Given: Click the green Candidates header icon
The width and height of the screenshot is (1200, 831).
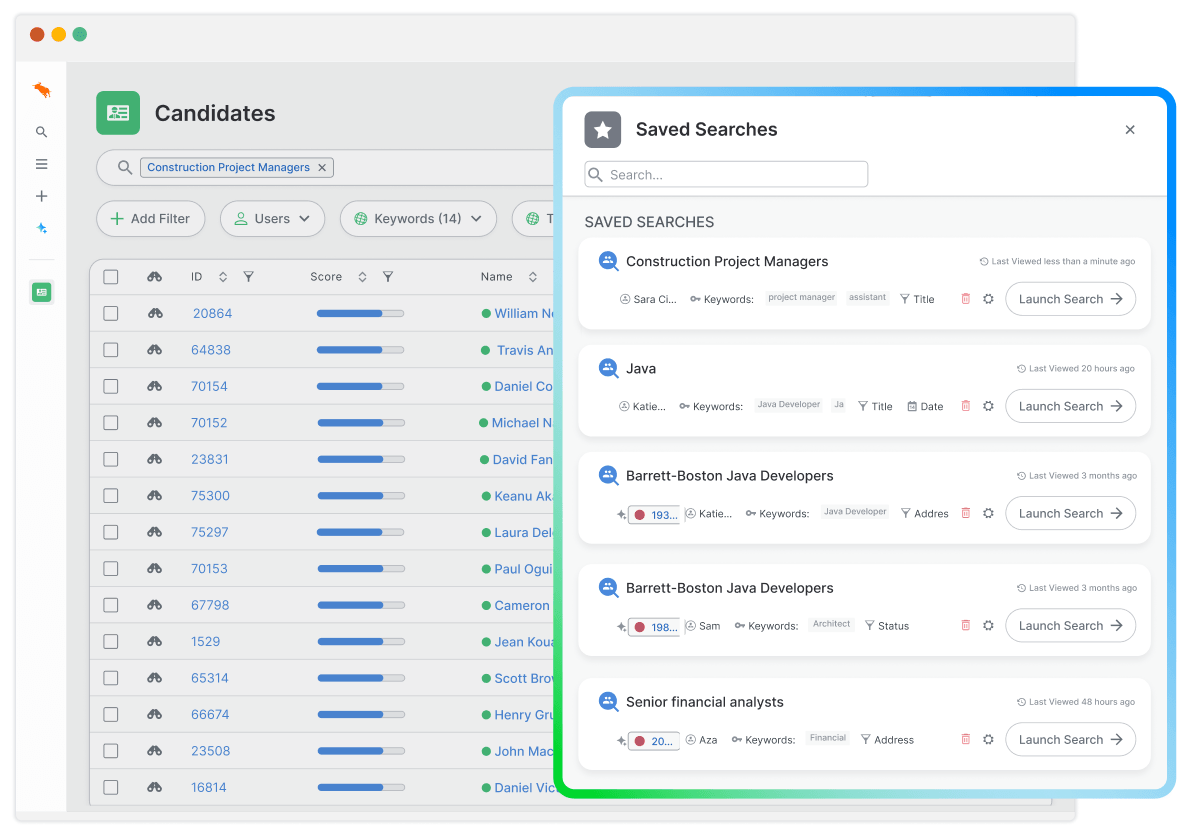Looking at the screenshot, I should [118, 113].
